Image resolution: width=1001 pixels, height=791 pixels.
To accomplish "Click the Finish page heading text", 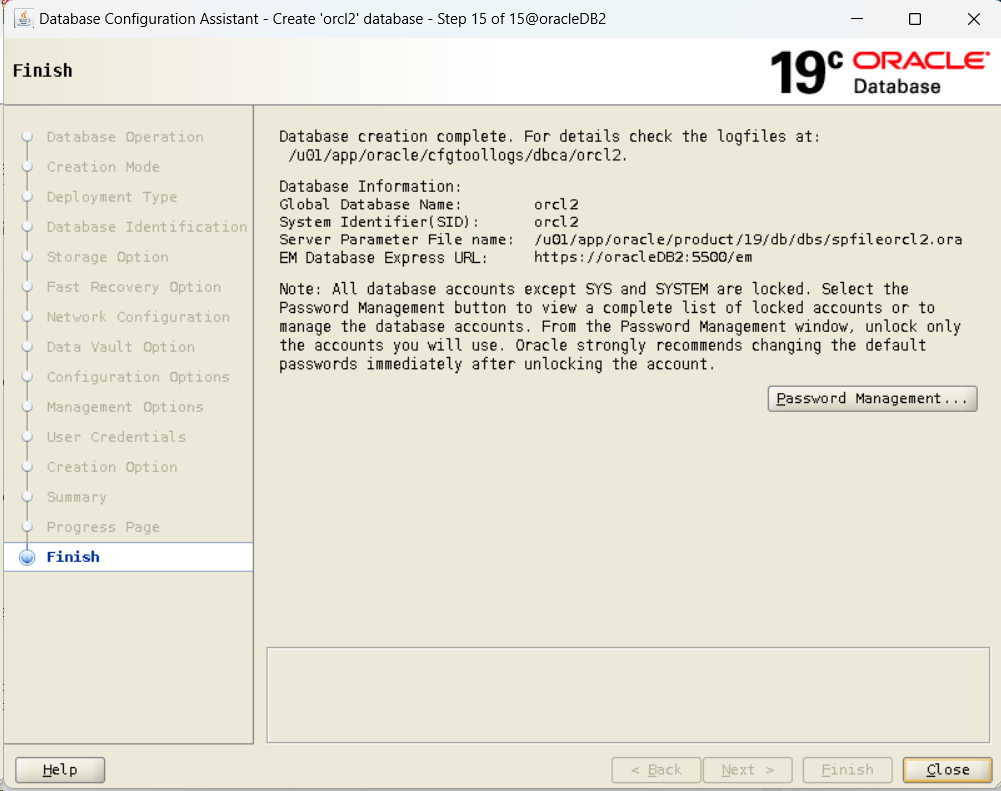I will coord(43,70).
